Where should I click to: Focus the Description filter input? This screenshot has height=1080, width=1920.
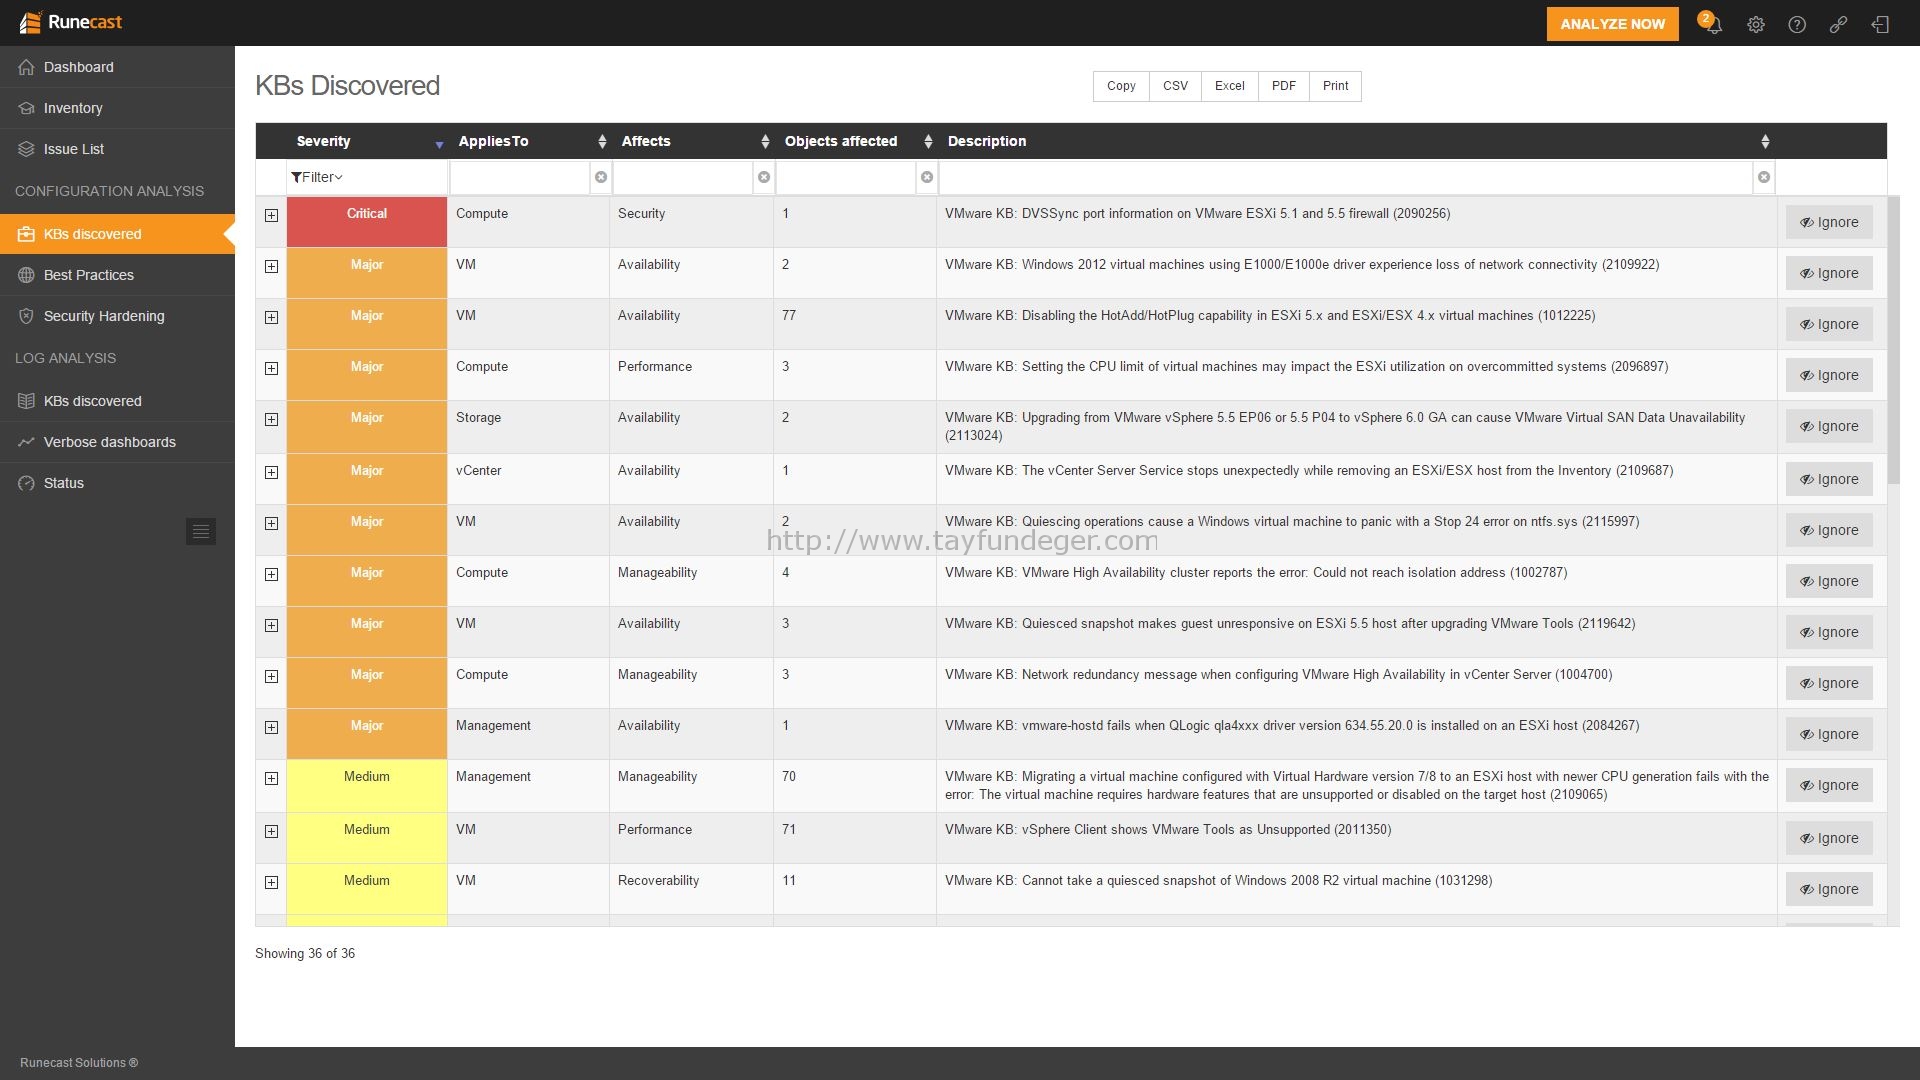(x=1345, y=177)
